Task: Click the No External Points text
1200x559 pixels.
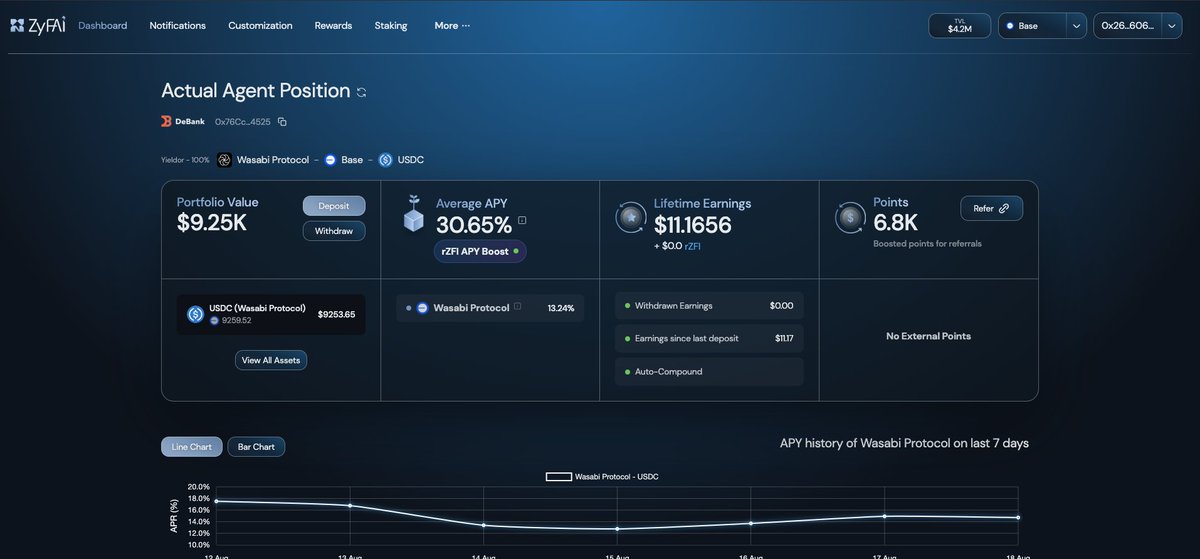Action: [x=928, y=336]
